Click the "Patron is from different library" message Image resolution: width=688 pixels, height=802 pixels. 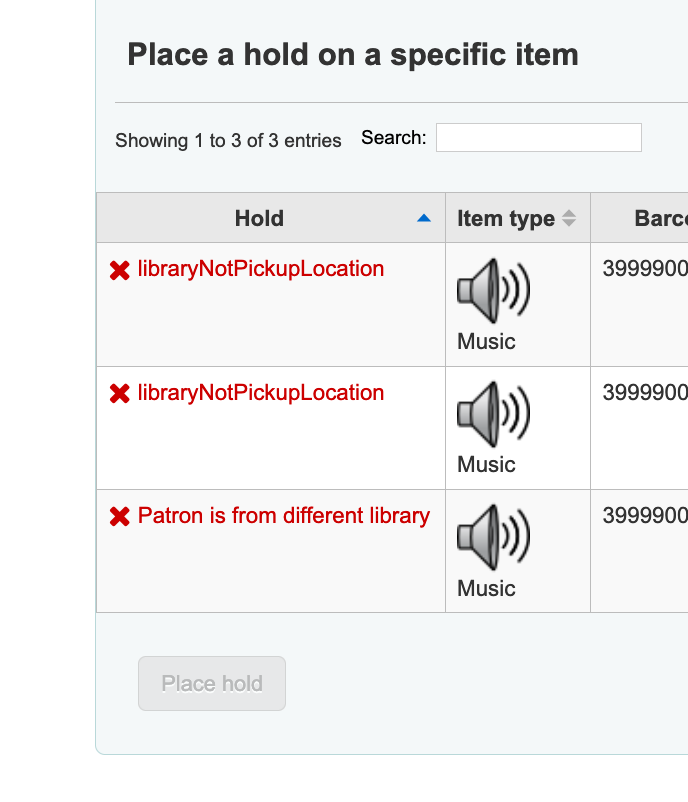tap(284, 516)
